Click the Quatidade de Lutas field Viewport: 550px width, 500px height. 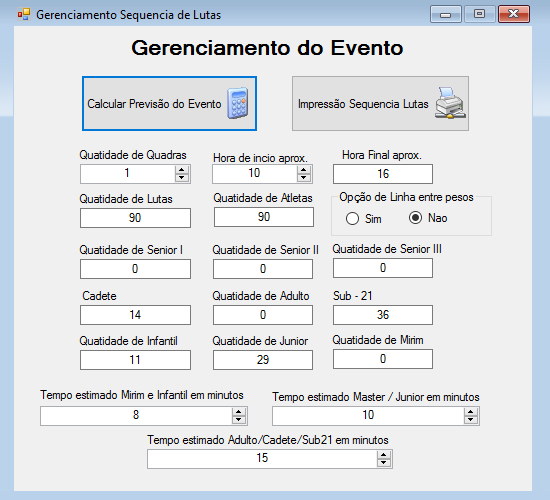point(135,218)
